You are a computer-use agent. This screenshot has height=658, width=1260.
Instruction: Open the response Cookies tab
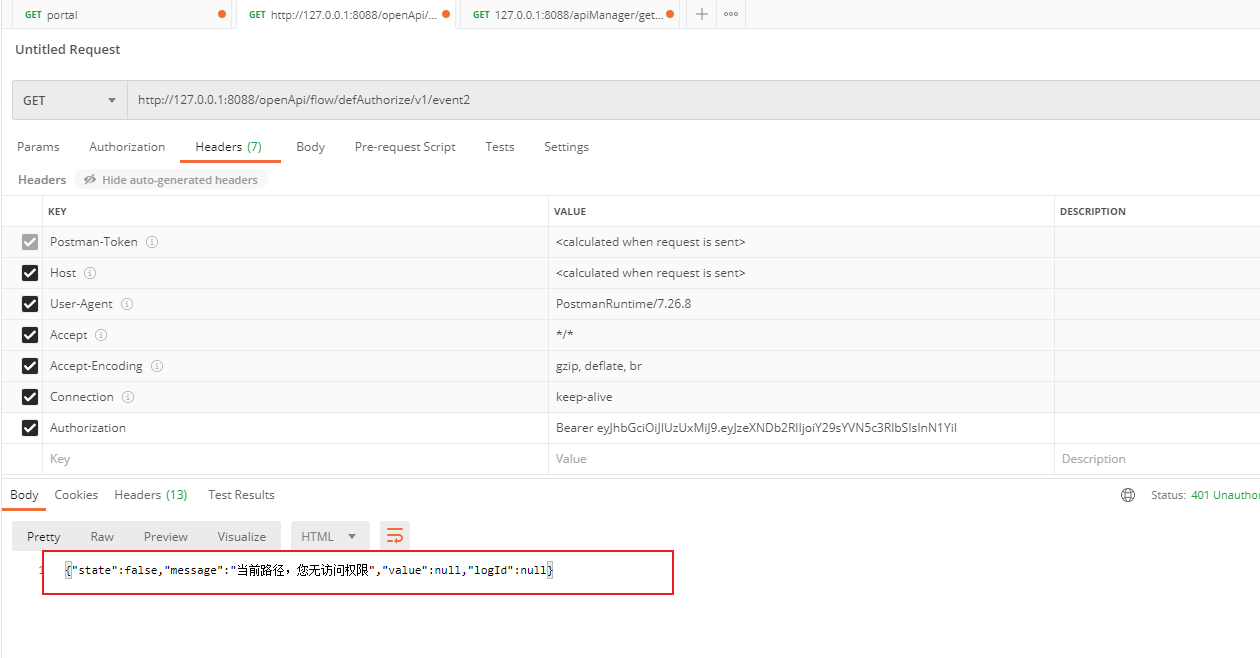76,495
